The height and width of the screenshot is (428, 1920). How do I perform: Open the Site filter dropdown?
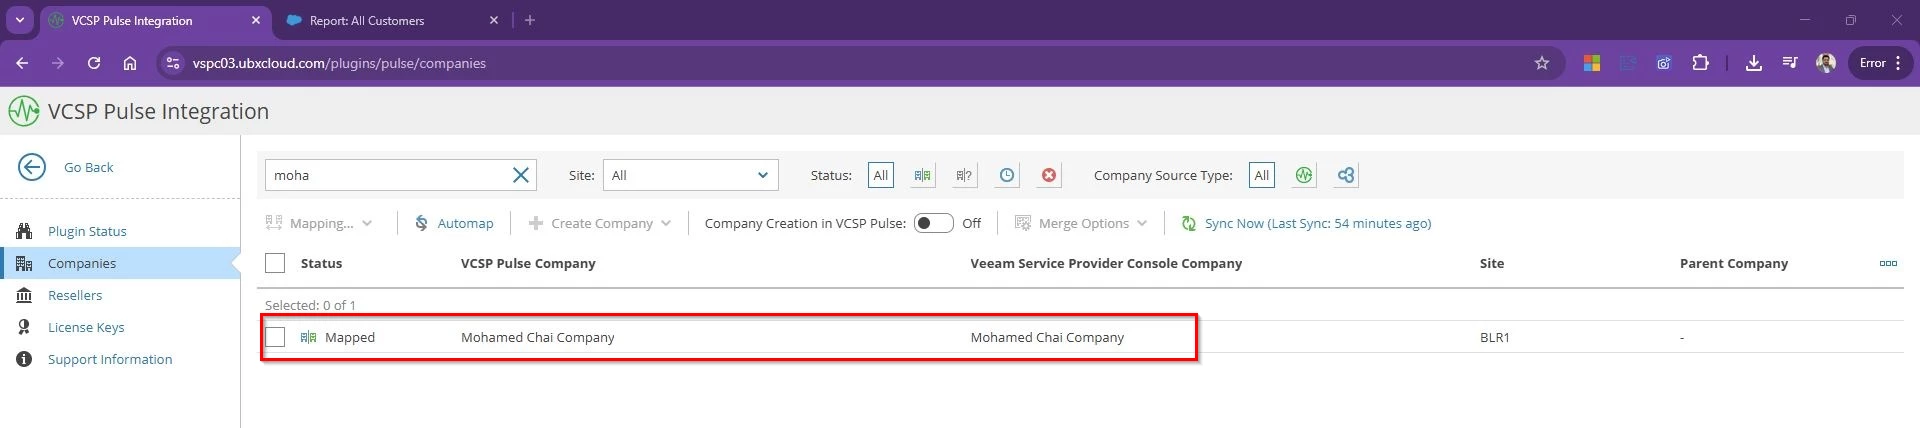click(690, 175)
